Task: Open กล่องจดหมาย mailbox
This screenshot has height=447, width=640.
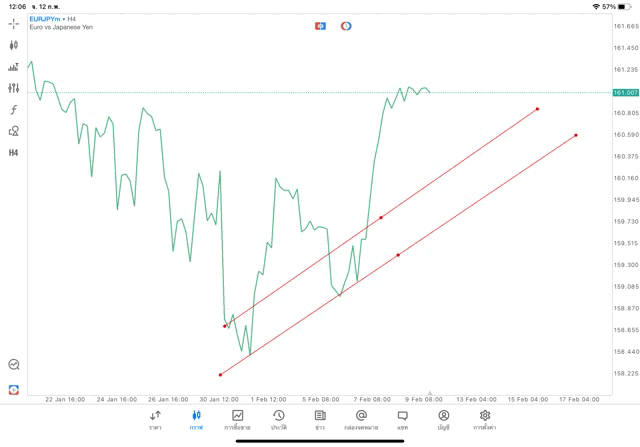Action: (361, 420)
